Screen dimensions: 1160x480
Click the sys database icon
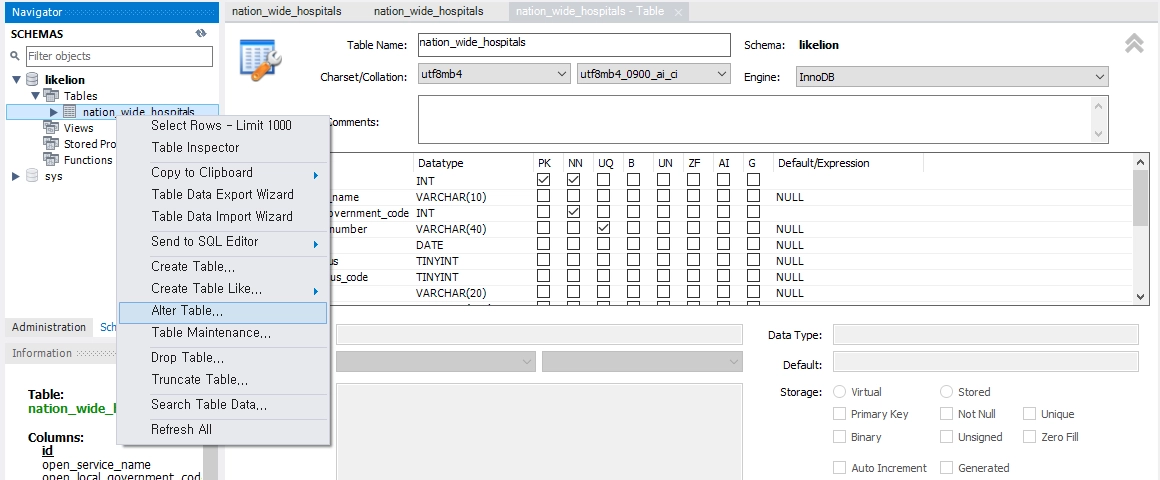point(33,176)
